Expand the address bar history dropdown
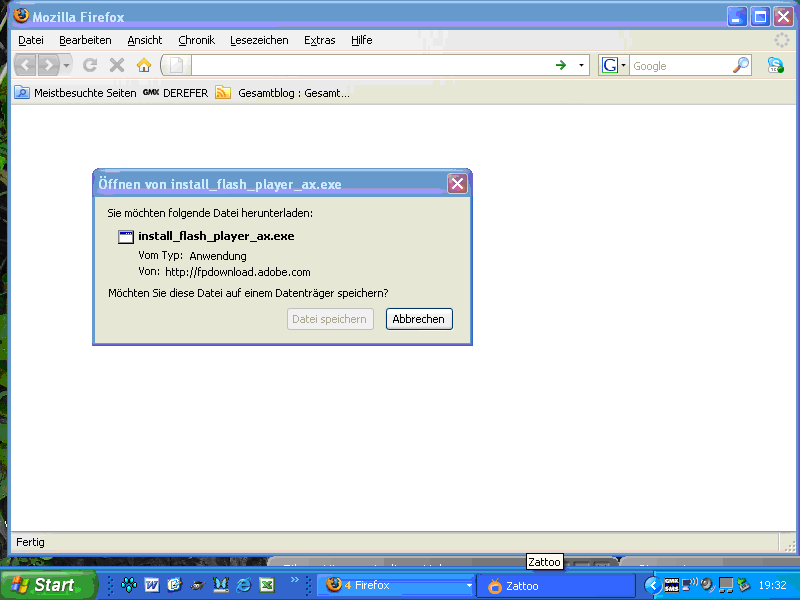Viewport: 800px width, 600px height. coord(582,65)
